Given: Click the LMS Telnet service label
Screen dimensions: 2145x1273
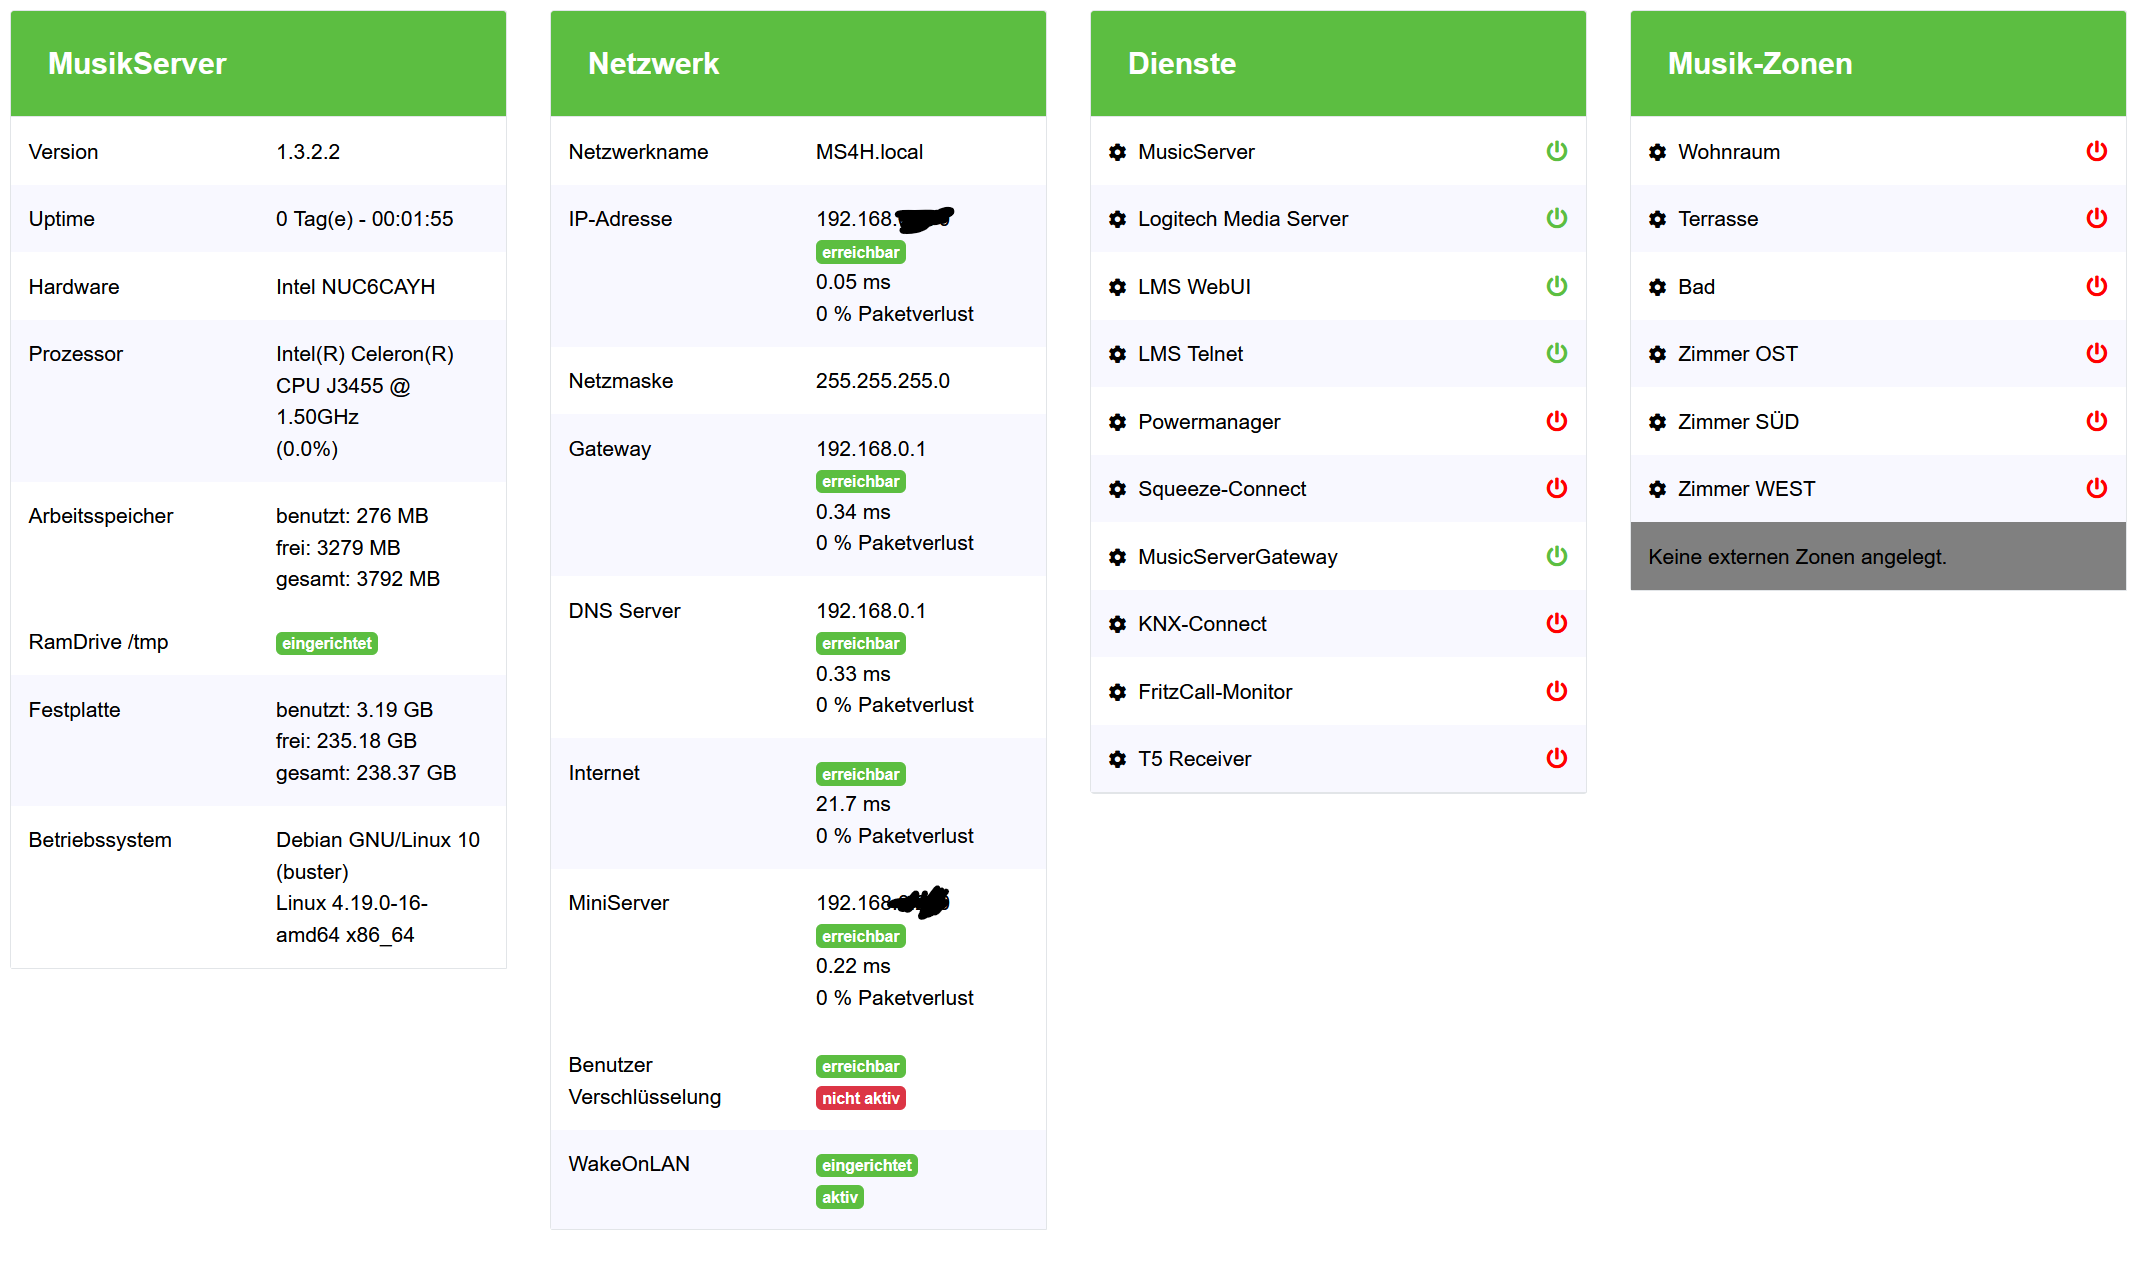Looking at the screenshot, I should tap(1190, 354).
